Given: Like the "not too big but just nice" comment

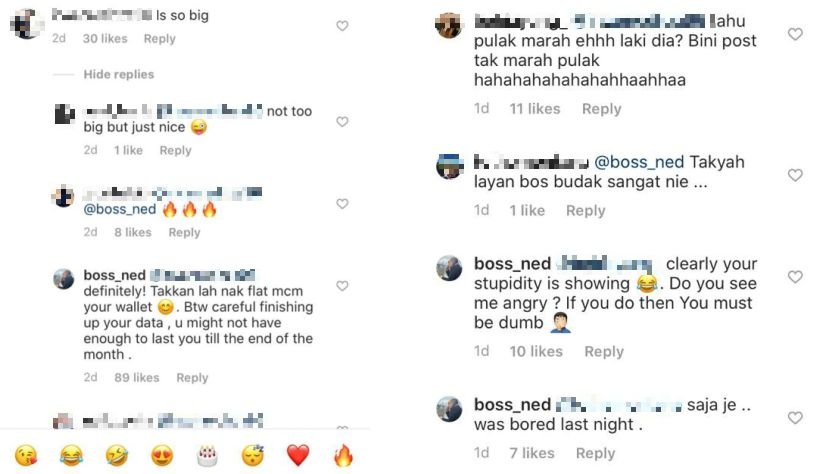Looking at the screenshot, I should 343,122.
